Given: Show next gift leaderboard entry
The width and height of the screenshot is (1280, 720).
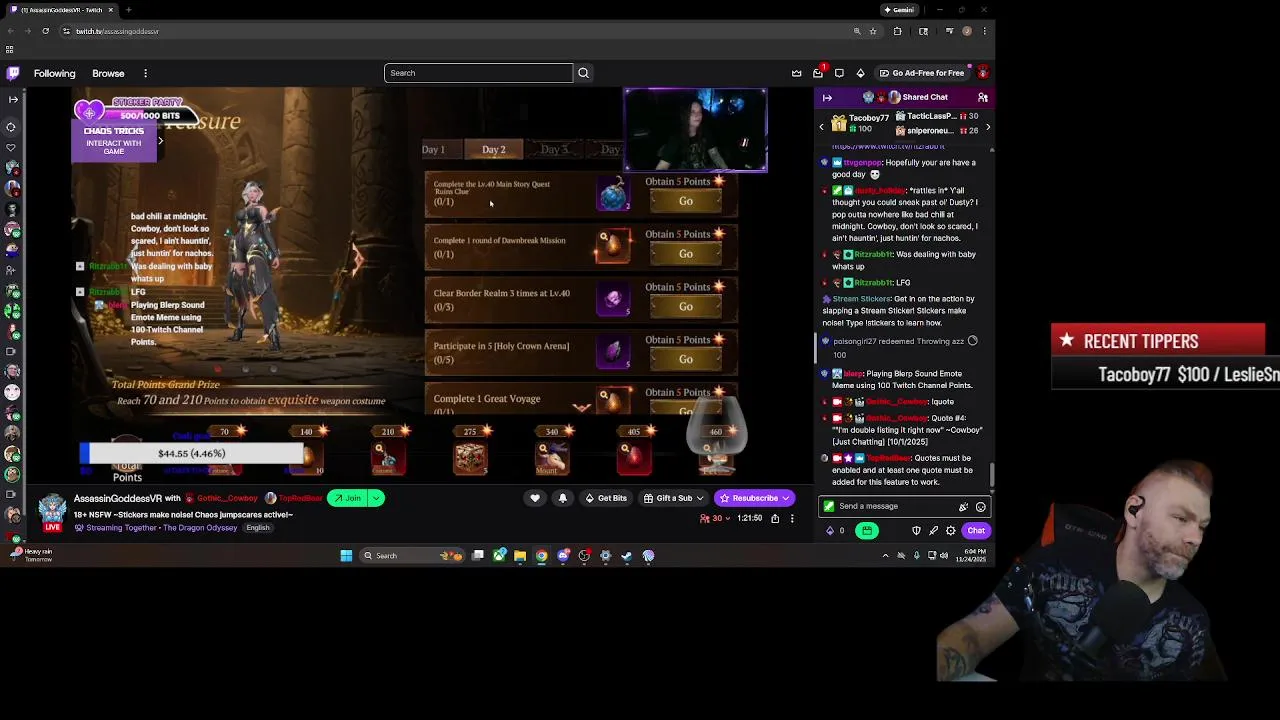Looking at the screenshot, I should tap(988, 127).
